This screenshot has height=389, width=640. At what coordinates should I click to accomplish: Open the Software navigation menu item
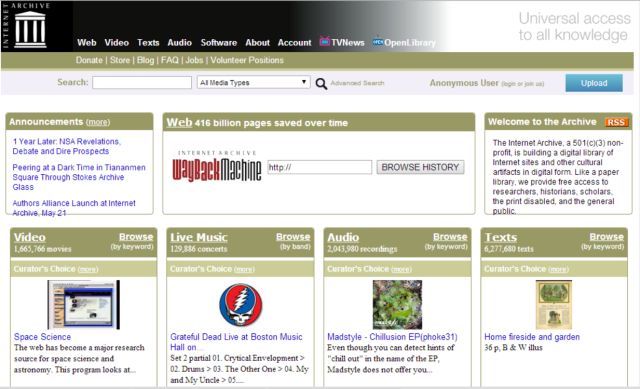(219, 42)
